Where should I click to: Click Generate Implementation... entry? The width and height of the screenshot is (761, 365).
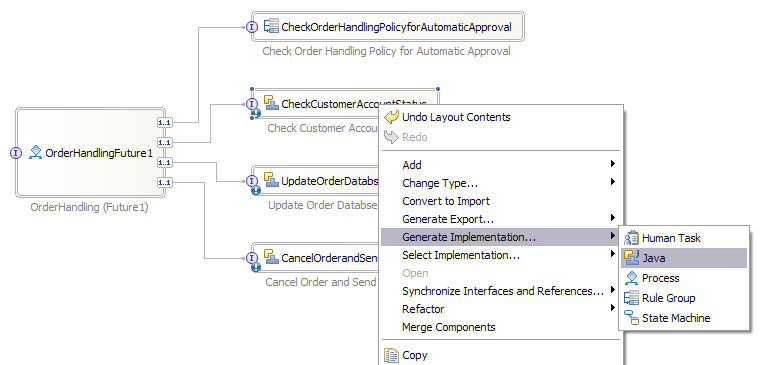click(500, 237)
